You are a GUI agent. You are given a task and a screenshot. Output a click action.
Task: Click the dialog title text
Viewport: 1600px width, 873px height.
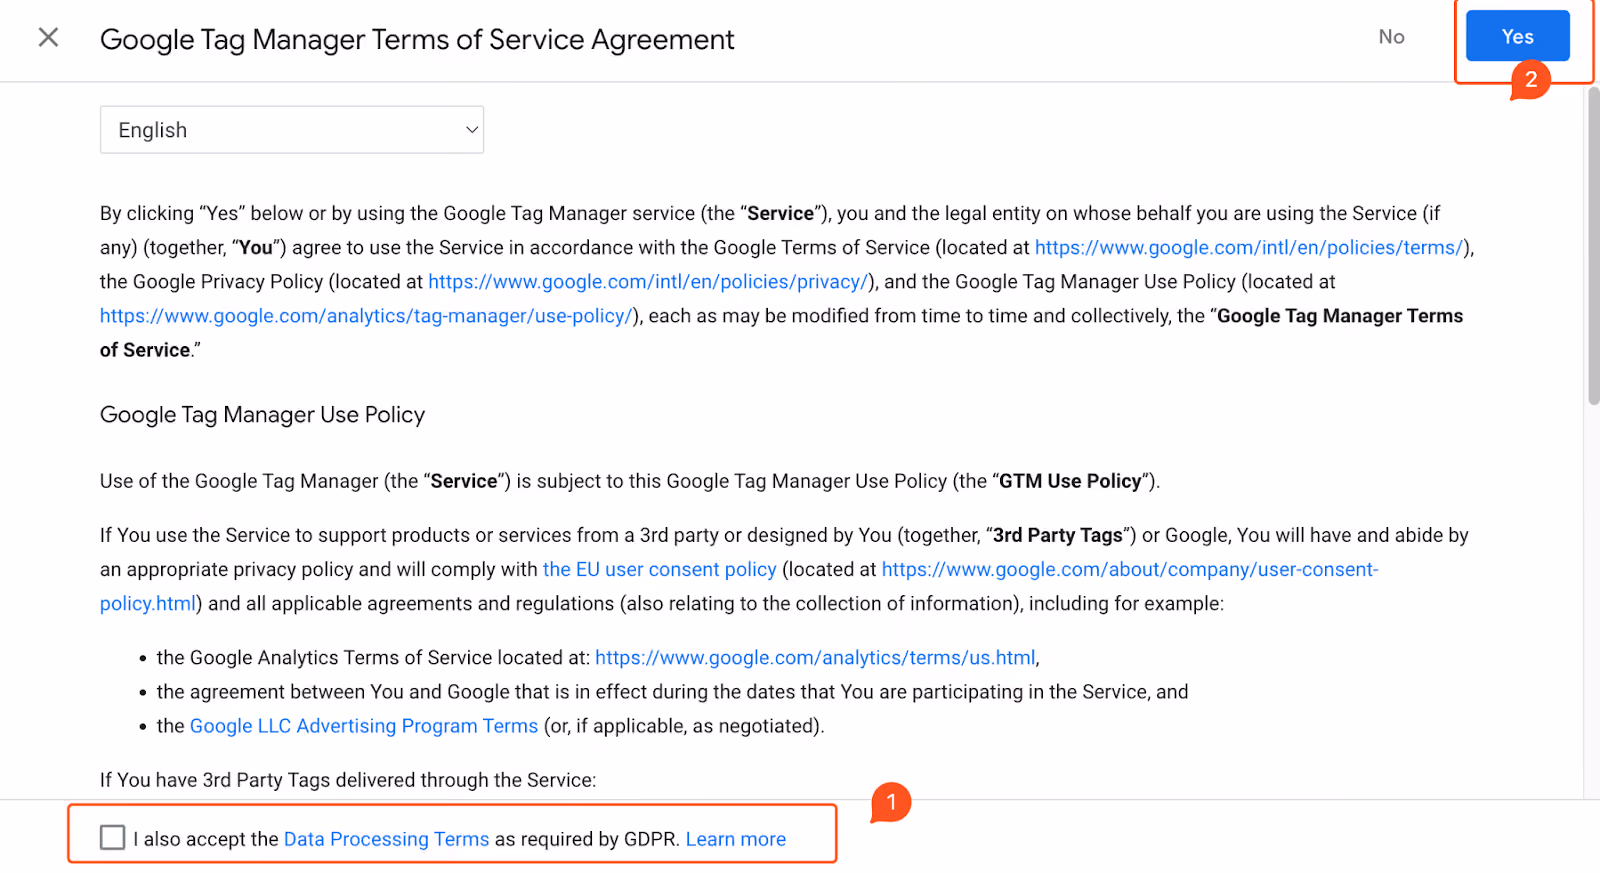click(417, 39)
